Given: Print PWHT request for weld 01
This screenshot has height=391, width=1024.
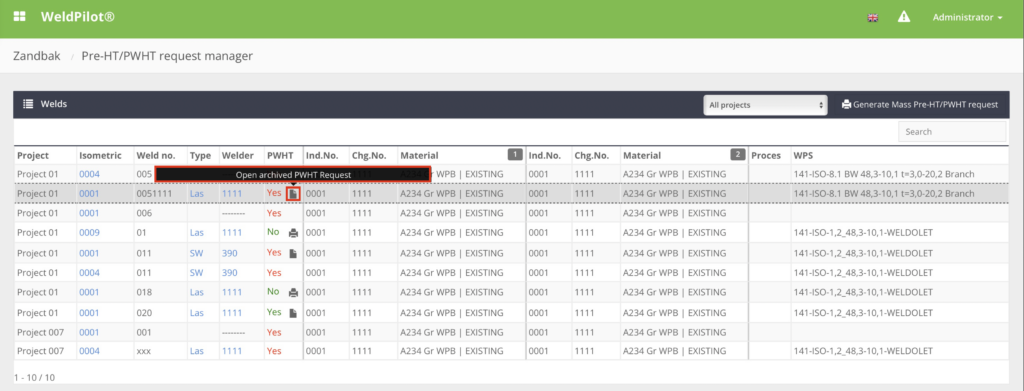Looking at the screenshot, I should click(293, 232).
